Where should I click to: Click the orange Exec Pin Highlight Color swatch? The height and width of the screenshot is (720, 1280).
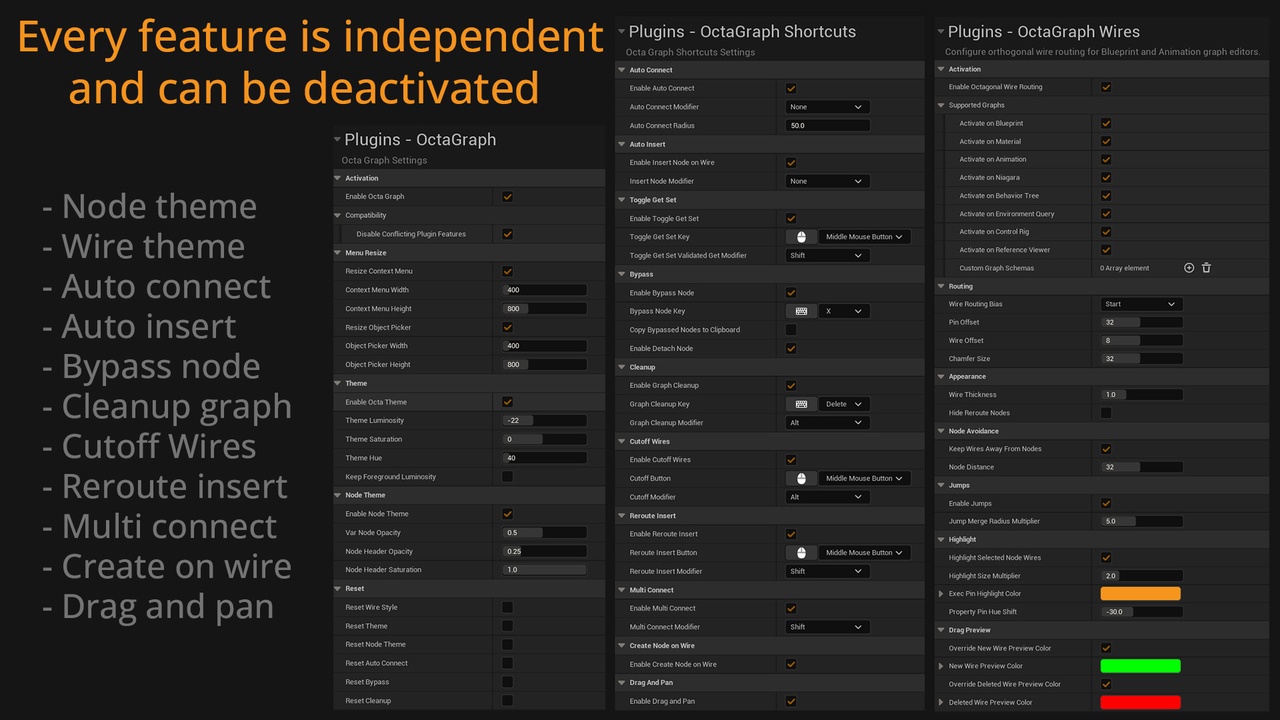point(1140,594)
